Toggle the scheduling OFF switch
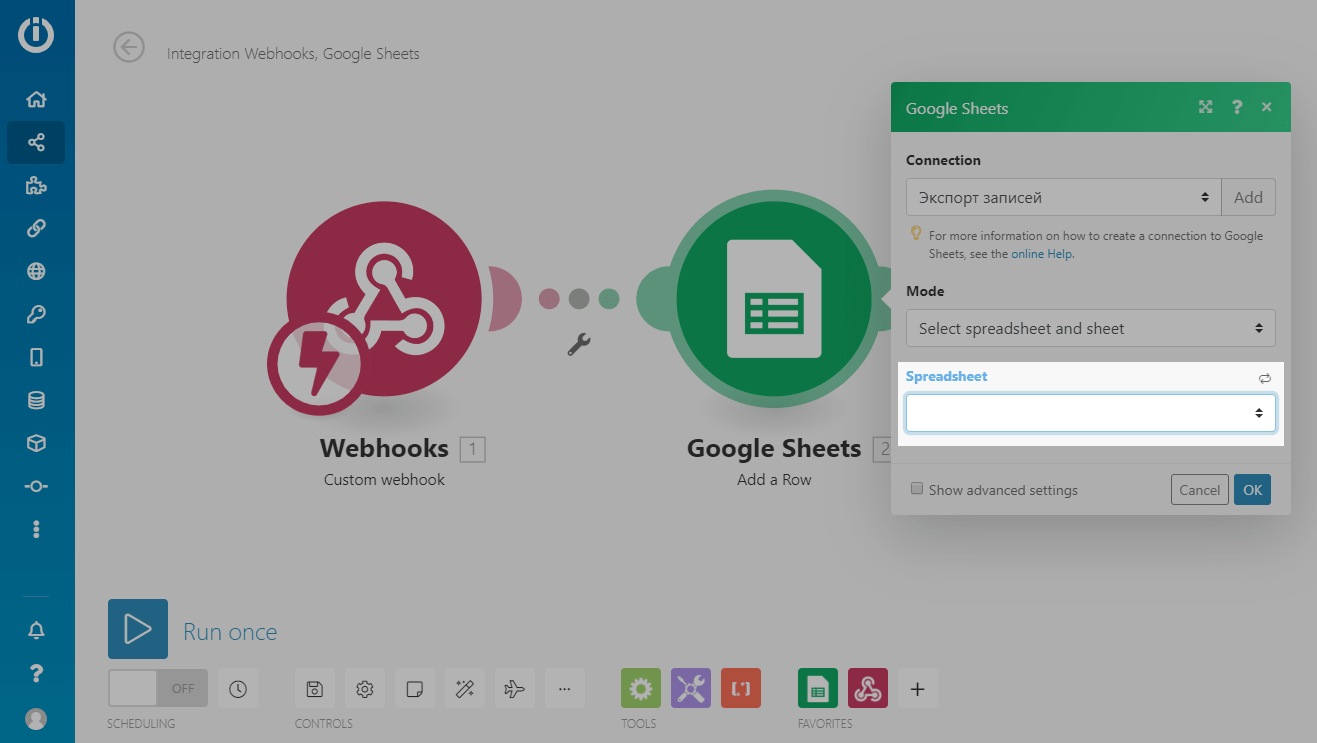Image resolution: width=1317 pixels, height=743 pixels. click(158, 689)
